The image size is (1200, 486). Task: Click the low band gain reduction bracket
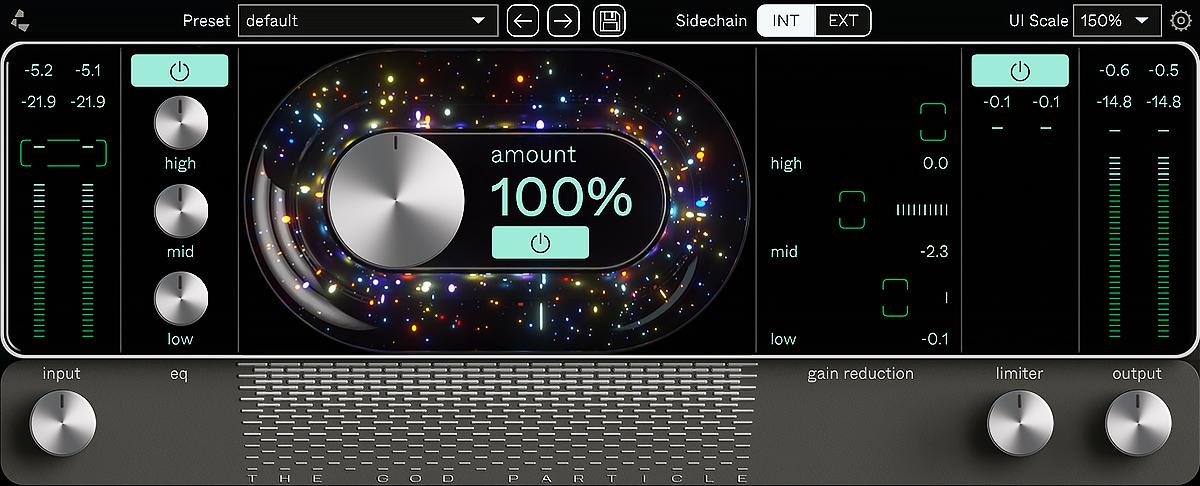click(x=895, y=297)
